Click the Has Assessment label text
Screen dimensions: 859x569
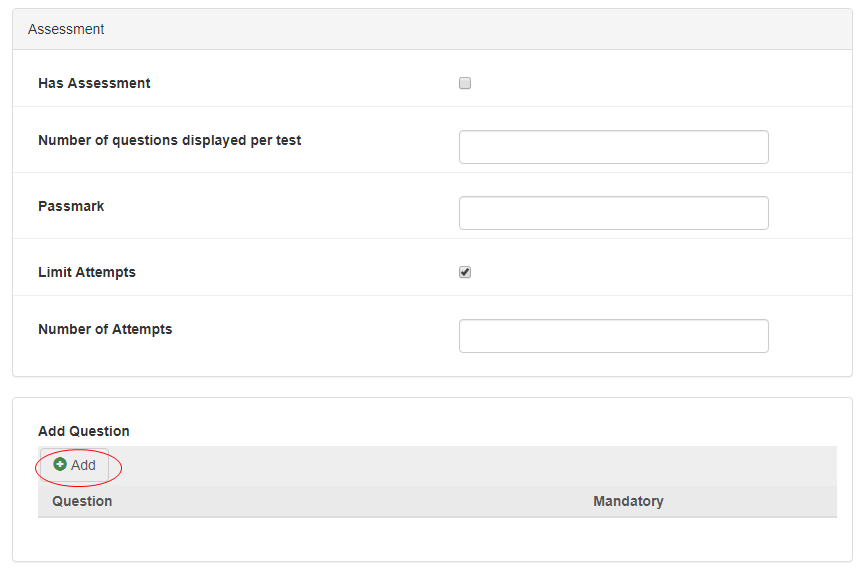tap(94, 83)
